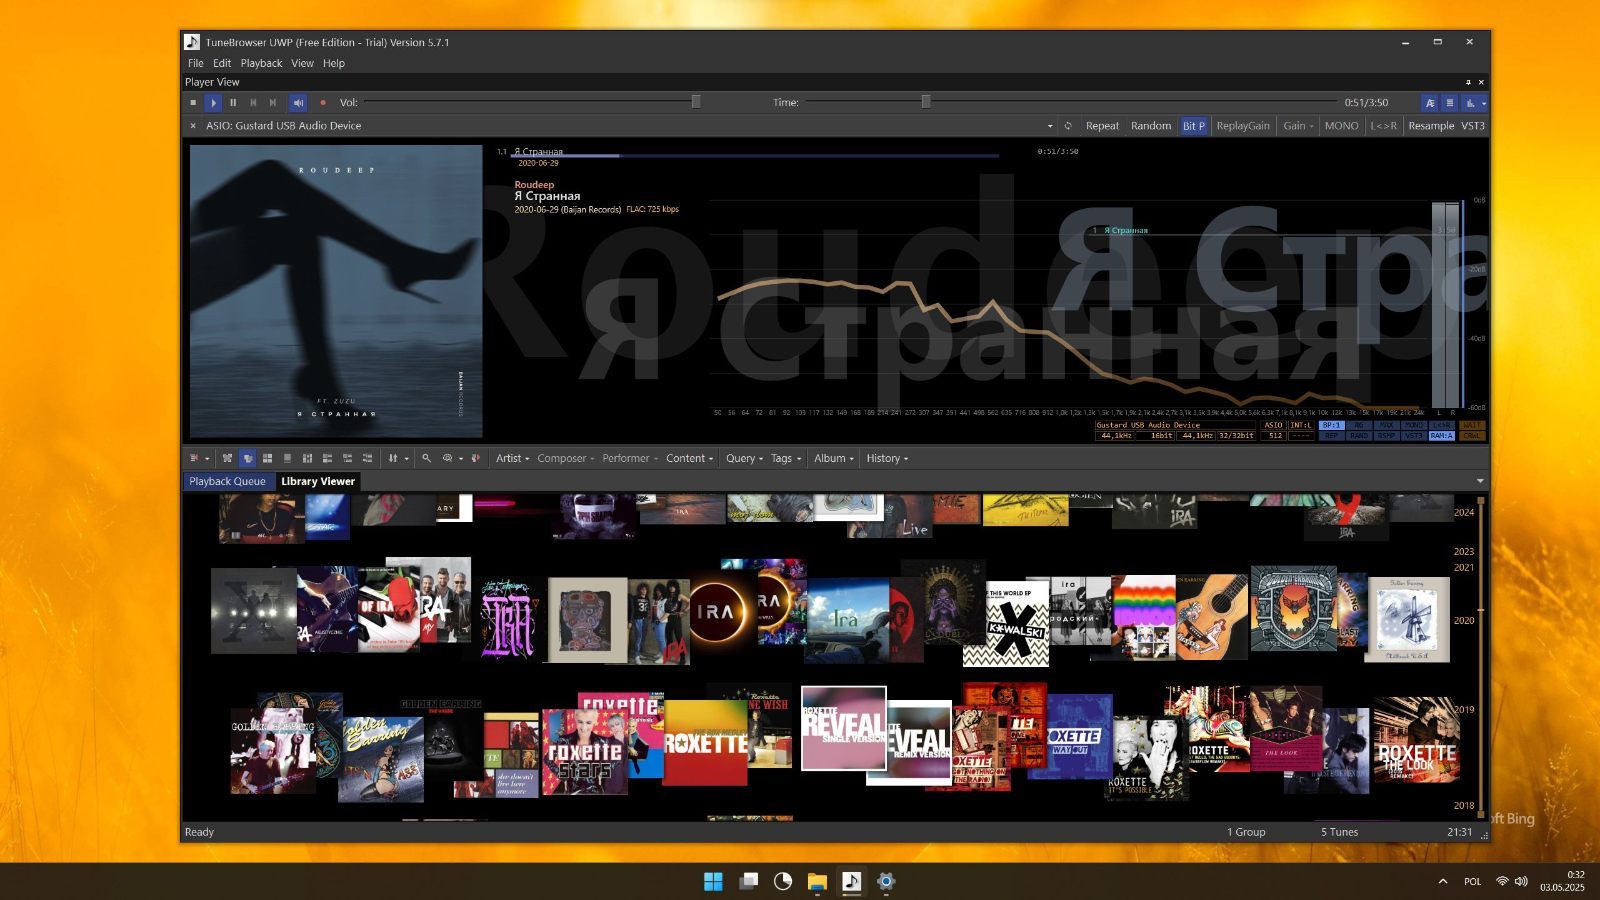This screenshot has height=900, width=1600.
Task: Open the File menu
Action: pos(196,63)
